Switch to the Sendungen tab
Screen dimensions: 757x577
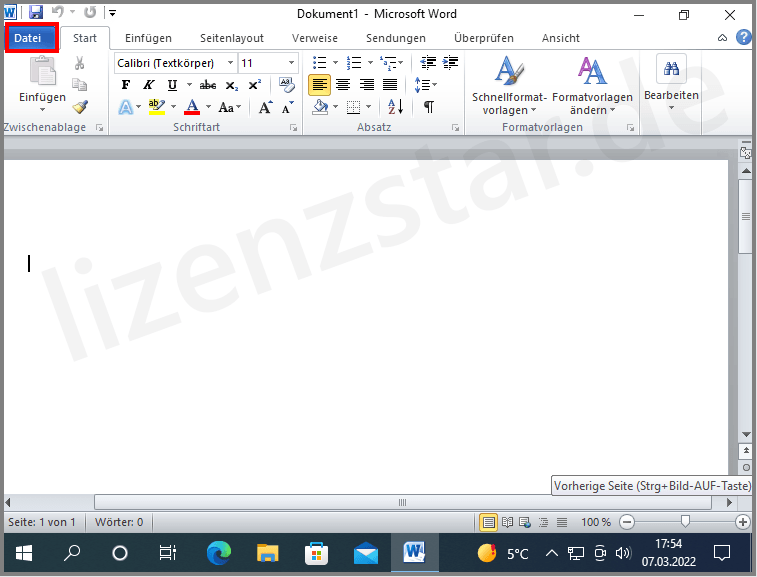pos(396,38)
